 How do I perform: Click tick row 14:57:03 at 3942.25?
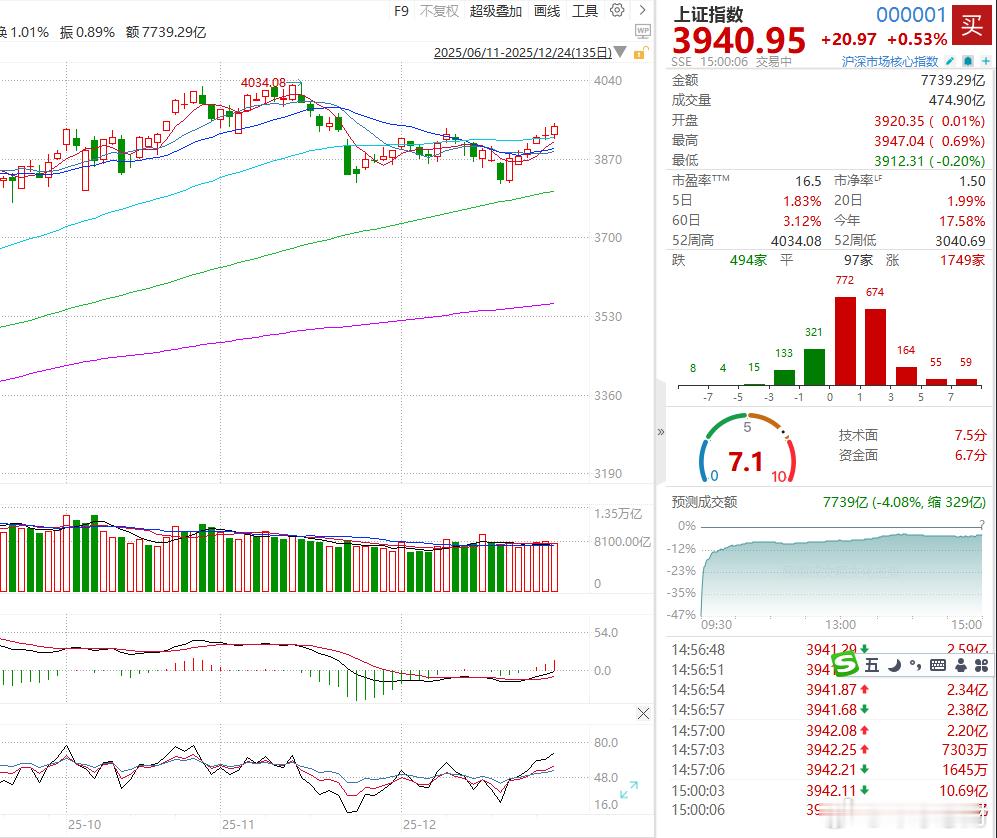(829, 750)
